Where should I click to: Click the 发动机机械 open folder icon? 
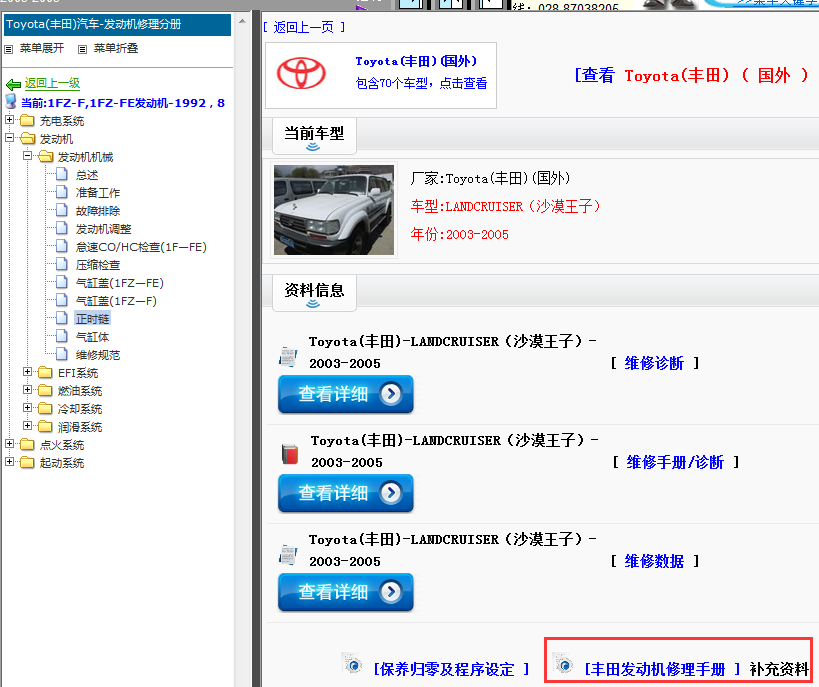click(45, 157)
